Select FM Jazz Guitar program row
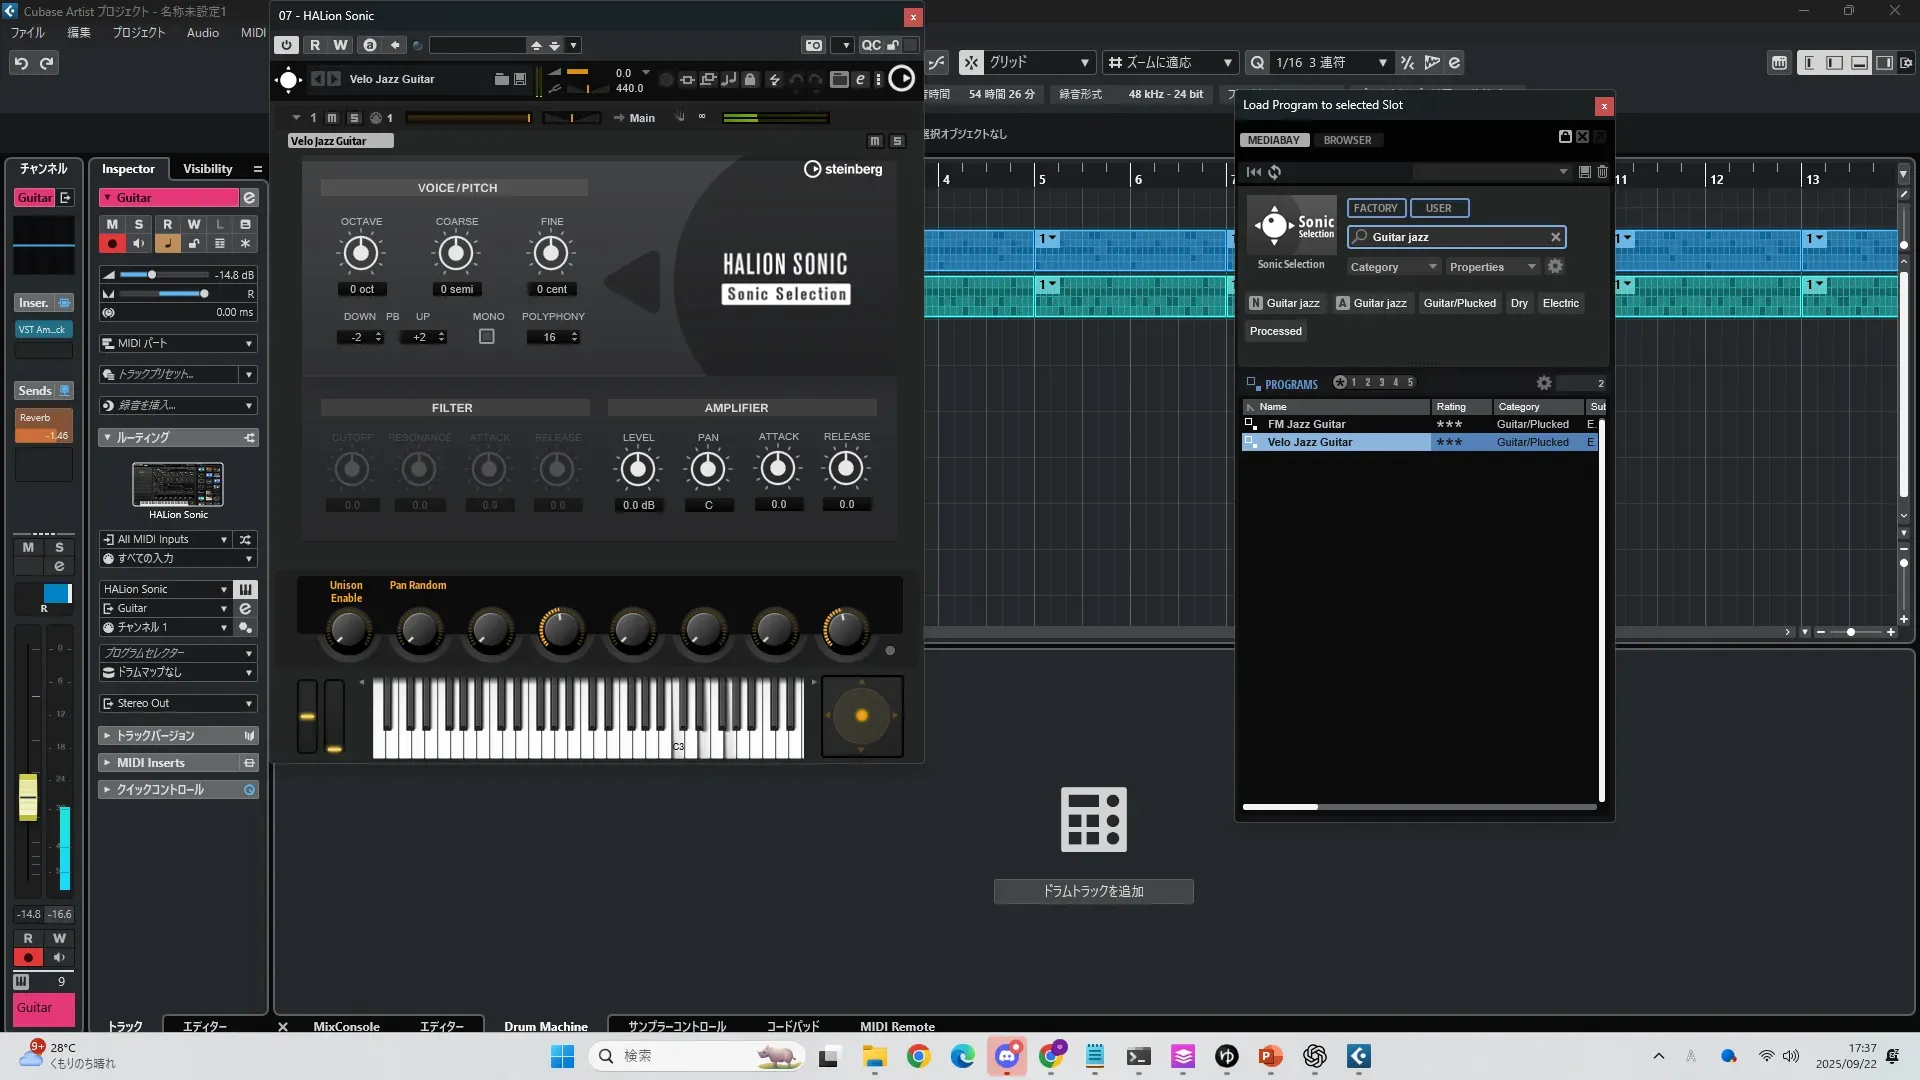1920x1080 pixels. [x=1306, y=424]
